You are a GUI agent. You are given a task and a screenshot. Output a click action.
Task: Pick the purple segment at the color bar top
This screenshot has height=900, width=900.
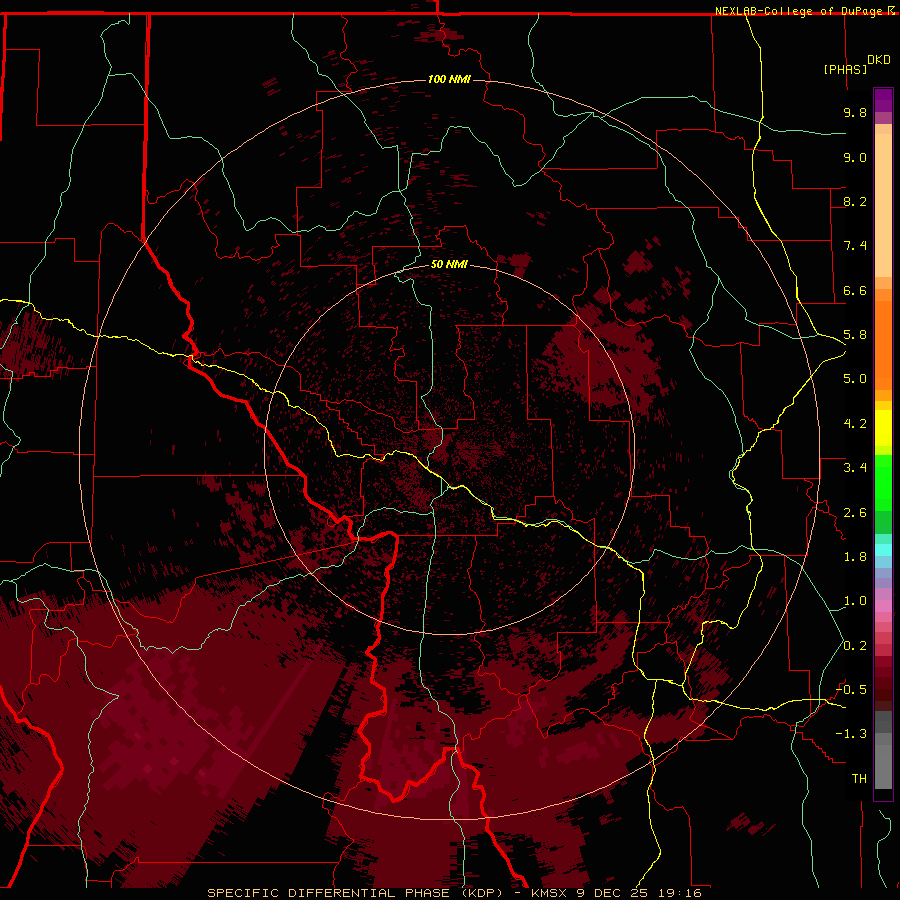point(883,100)
